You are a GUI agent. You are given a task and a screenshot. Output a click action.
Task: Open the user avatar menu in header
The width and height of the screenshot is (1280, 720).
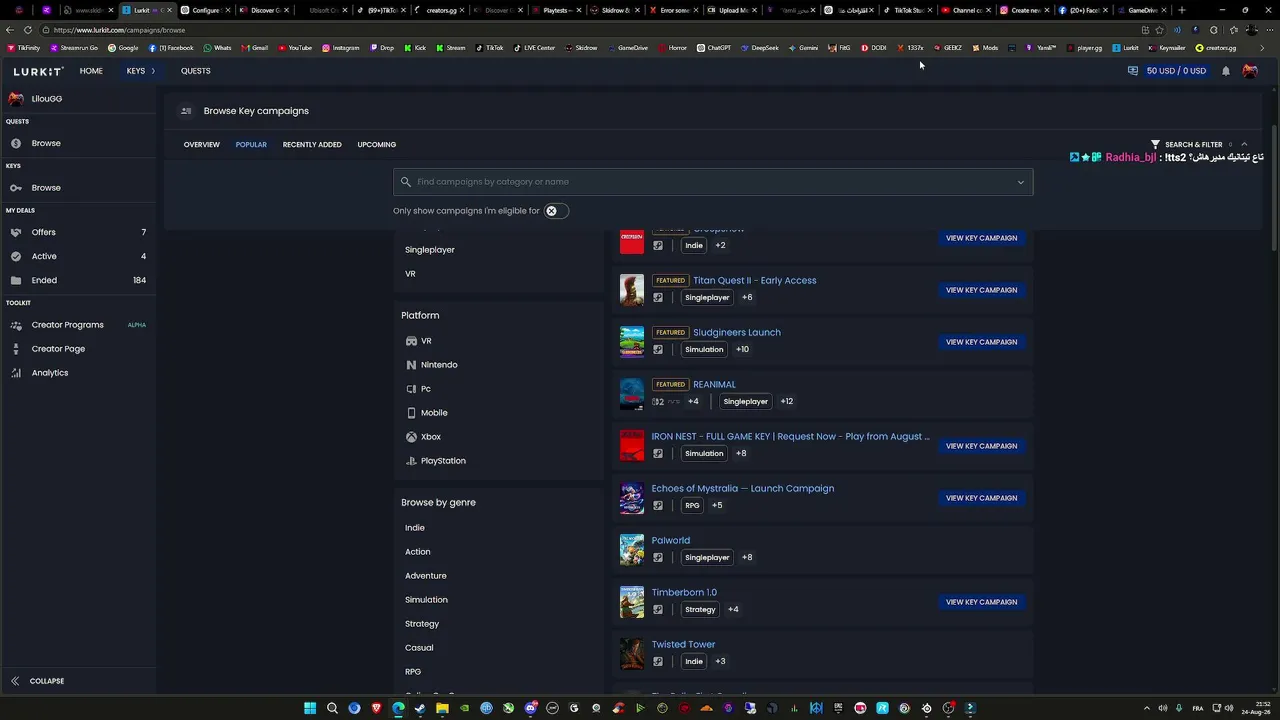1250,71
